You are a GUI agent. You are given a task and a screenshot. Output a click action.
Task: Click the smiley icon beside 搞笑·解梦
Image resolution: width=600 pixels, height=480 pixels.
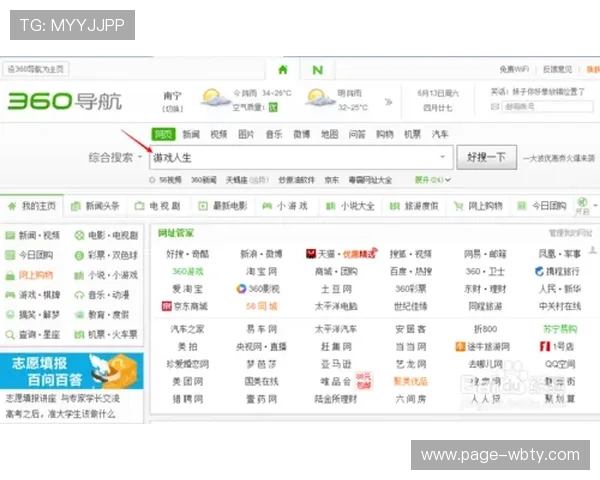[x=10, y=315]
